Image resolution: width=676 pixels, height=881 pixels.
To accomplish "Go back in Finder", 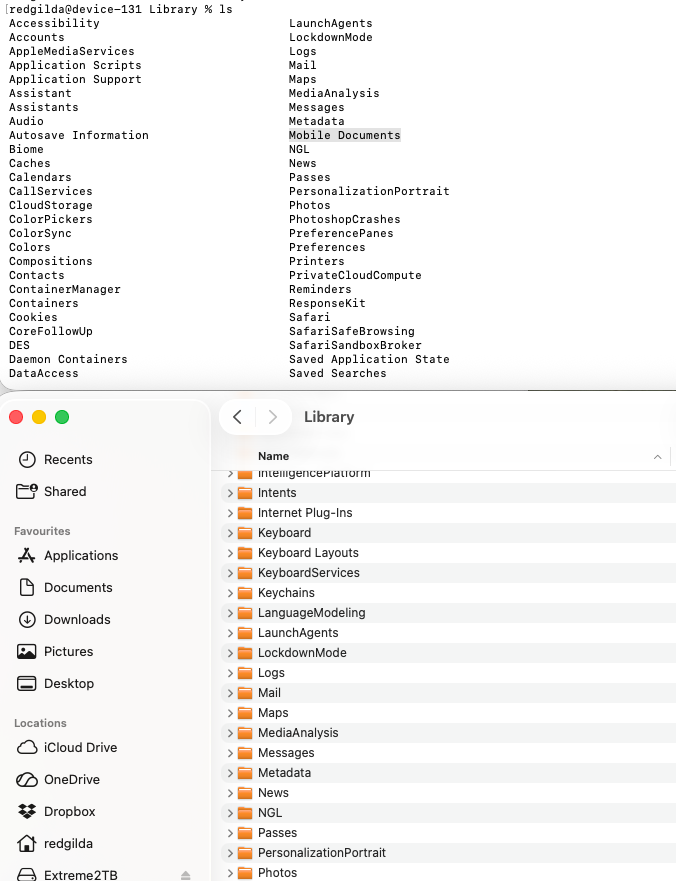I will (237, 417).
